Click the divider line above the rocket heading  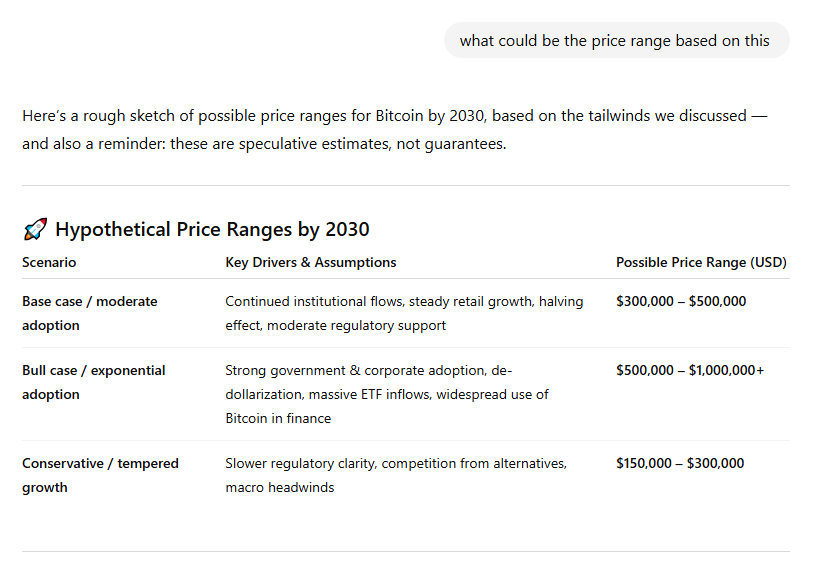[x=406, y=185]
